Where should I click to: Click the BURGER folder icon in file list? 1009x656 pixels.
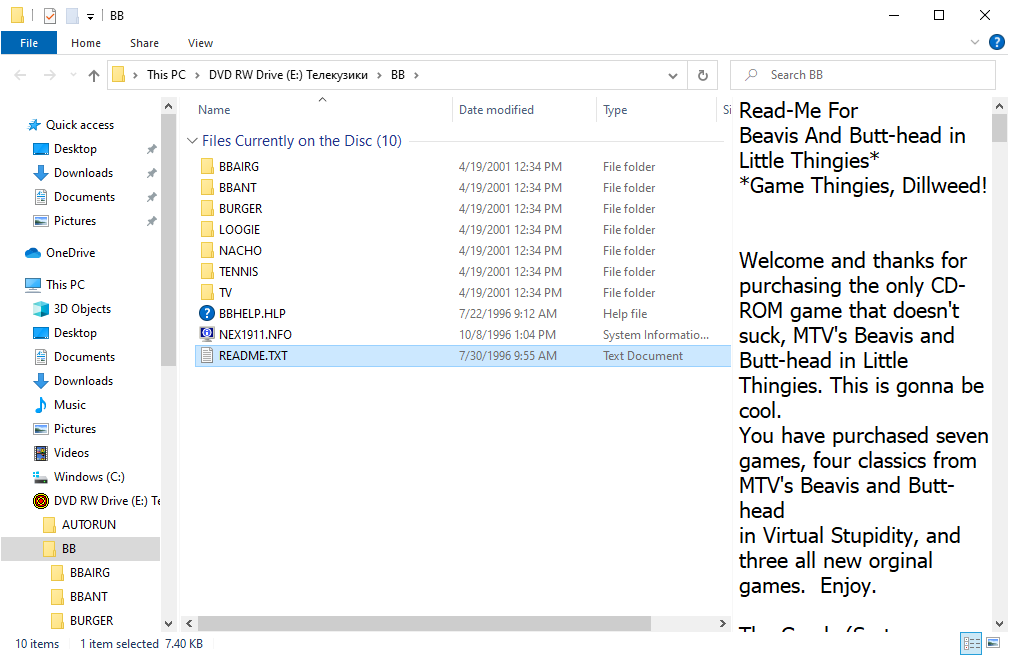[207, 209]
